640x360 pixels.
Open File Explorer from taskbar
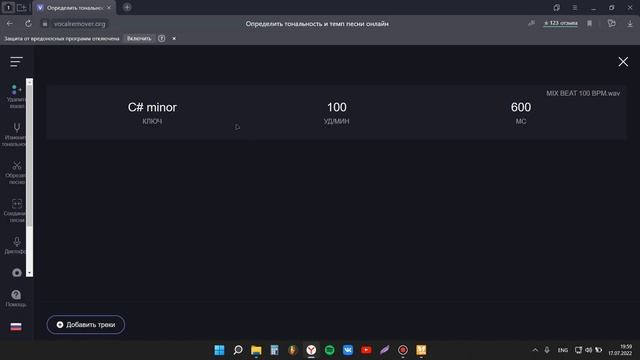click(256, 350)
